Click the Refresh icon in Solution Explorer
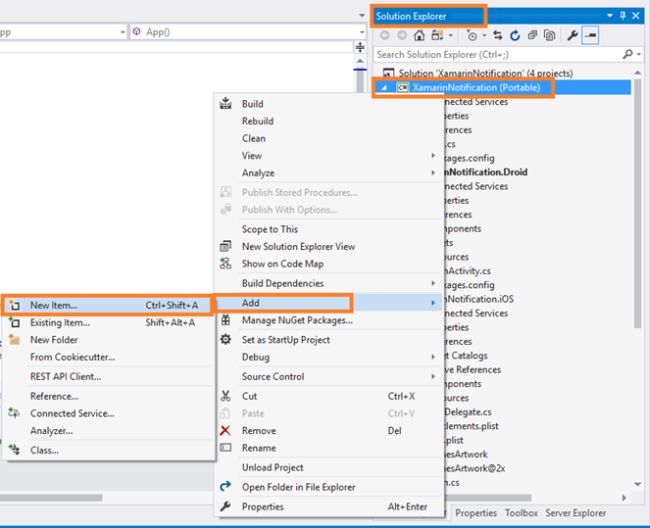 515,36
